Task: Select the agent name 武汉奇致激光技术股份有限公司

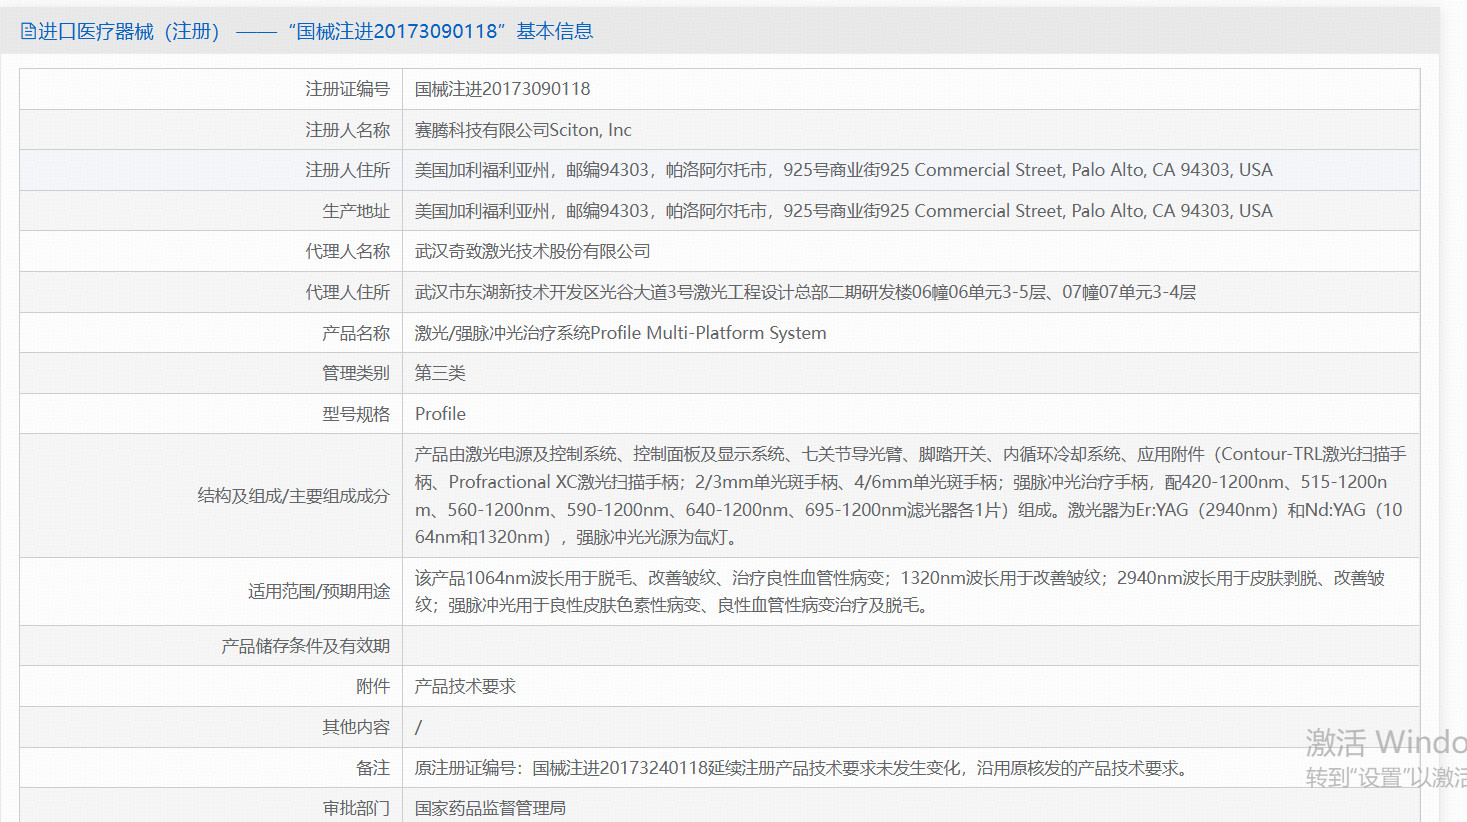Action: click(x=532, y=252)
